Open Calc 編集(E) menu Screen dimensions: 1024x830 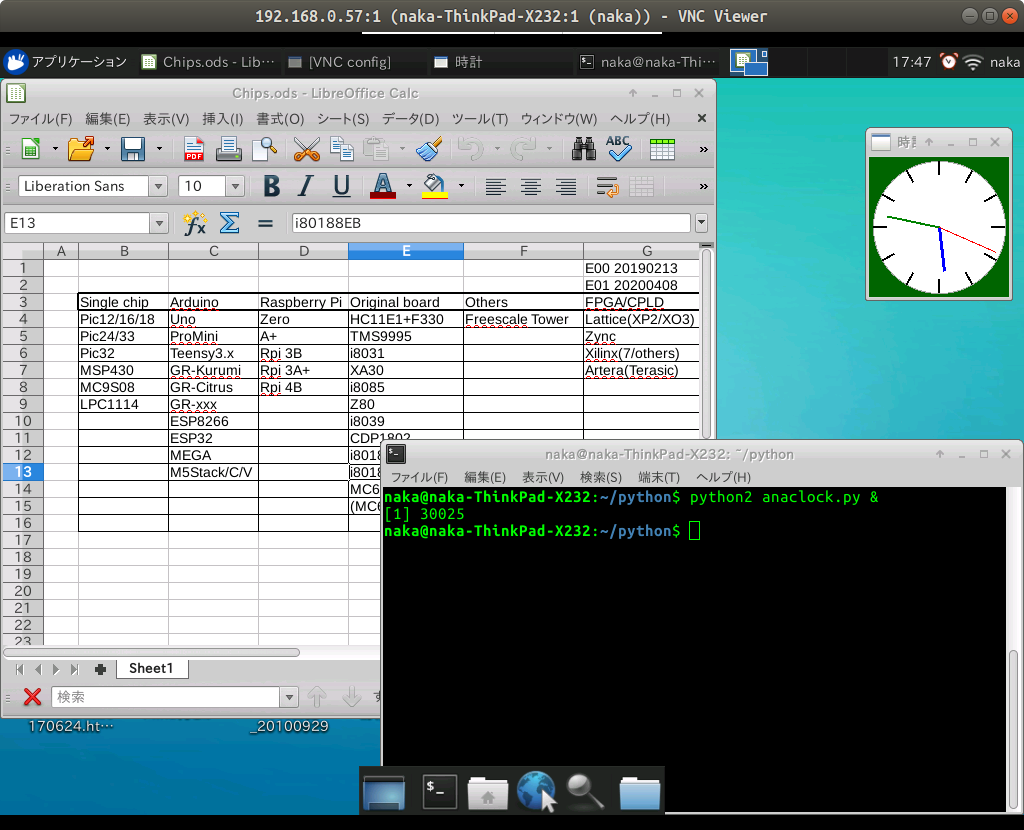tap(108, 119)
